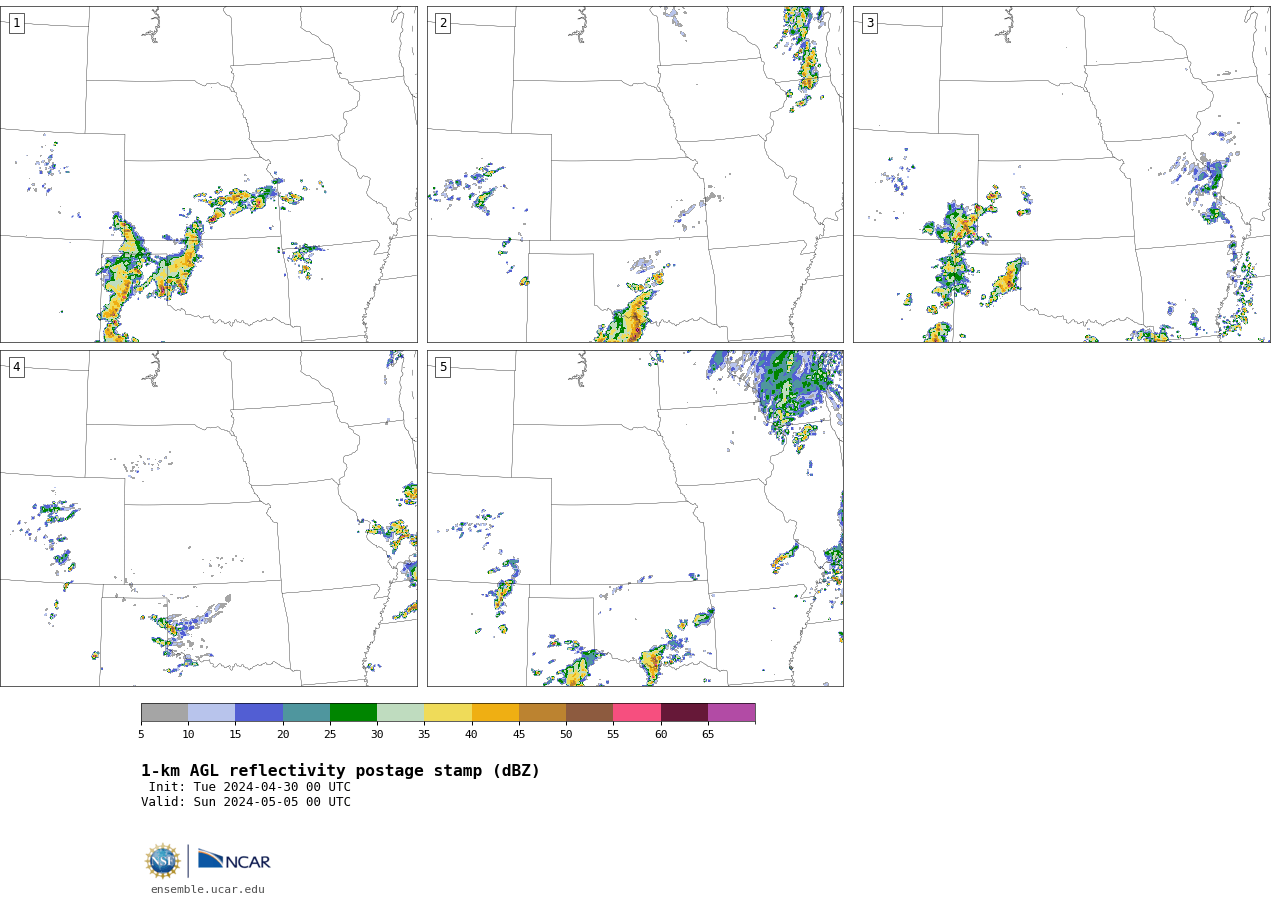The height and width of the screenshot is (901, 1280).
Task: Click the NSF logo icon
Action: [x=163, y=861]
